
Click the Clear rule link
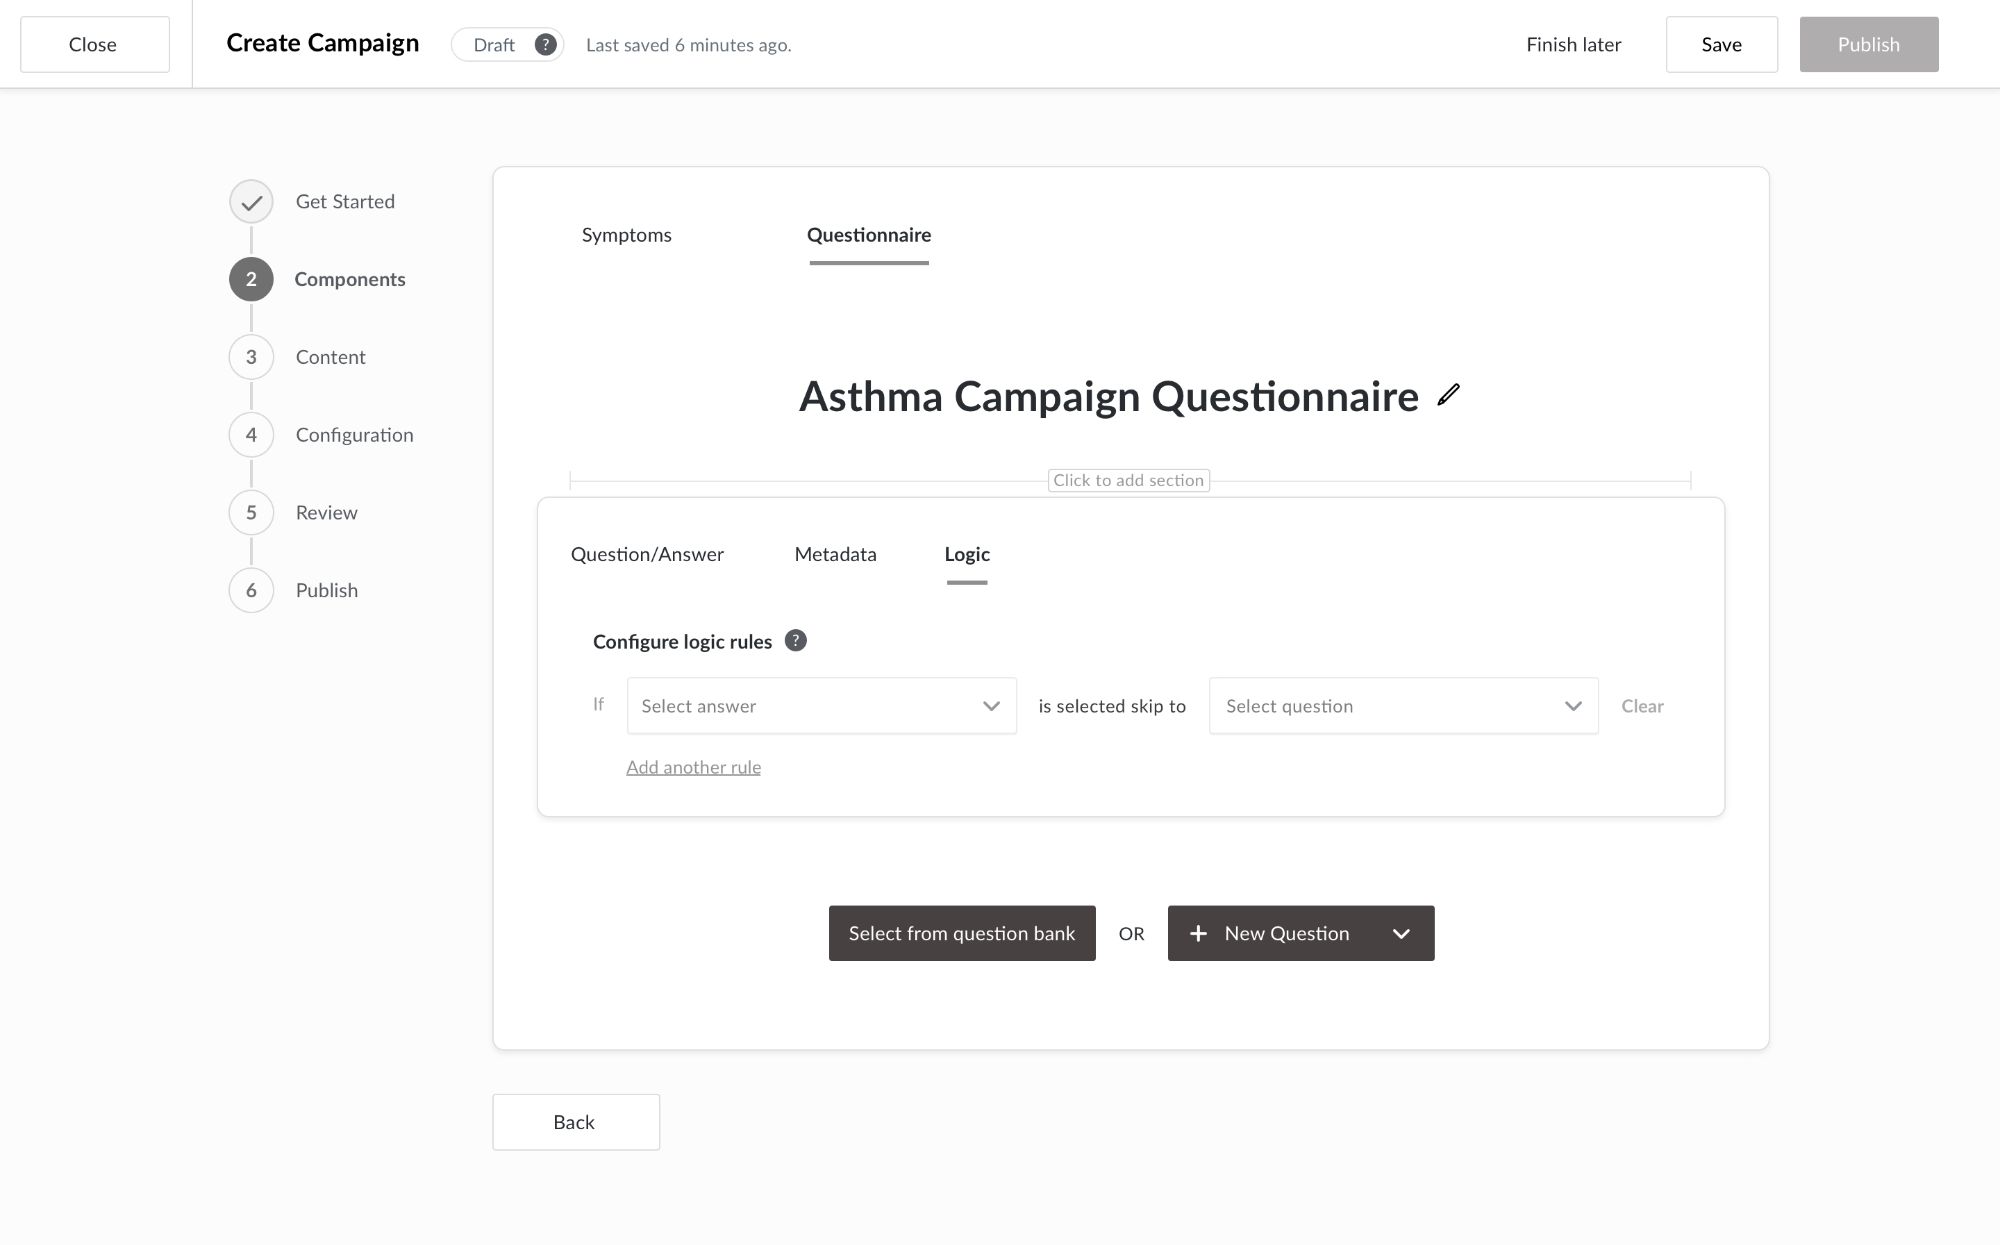(1642, 706)
